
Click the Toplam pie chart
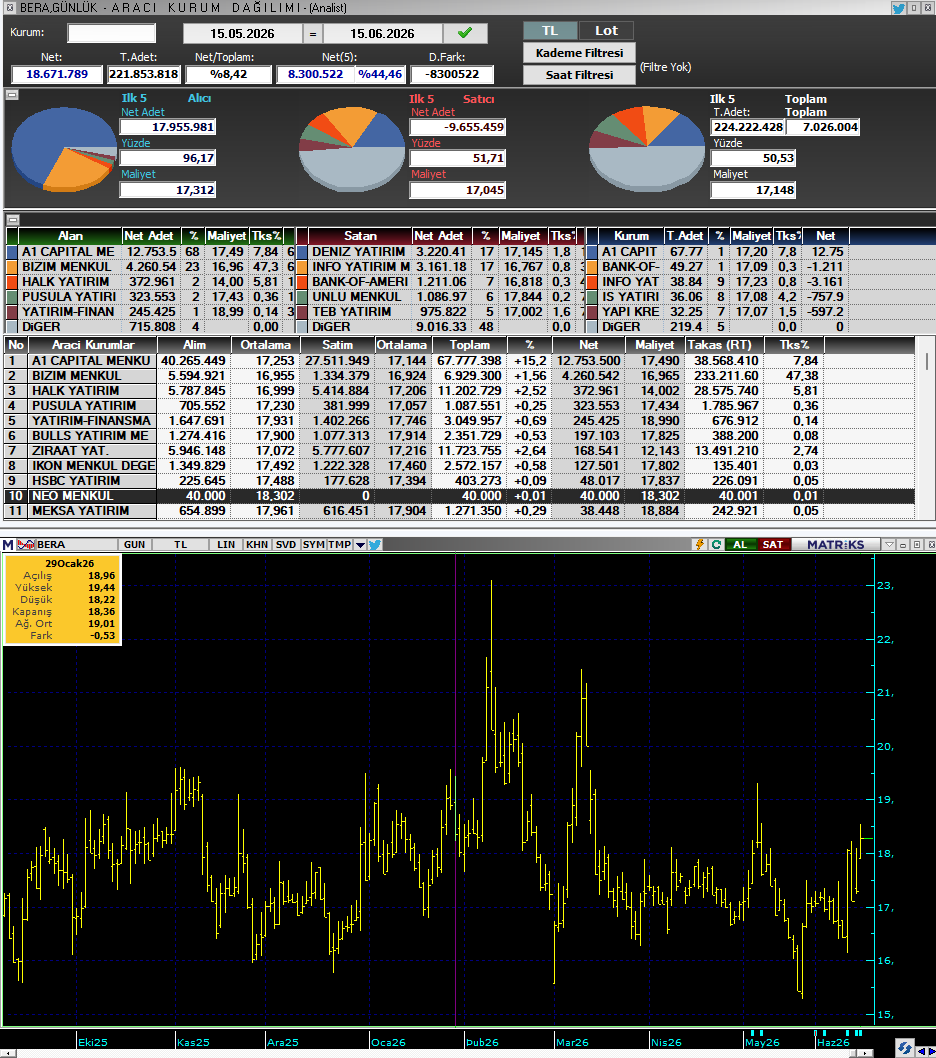point(646,148)
